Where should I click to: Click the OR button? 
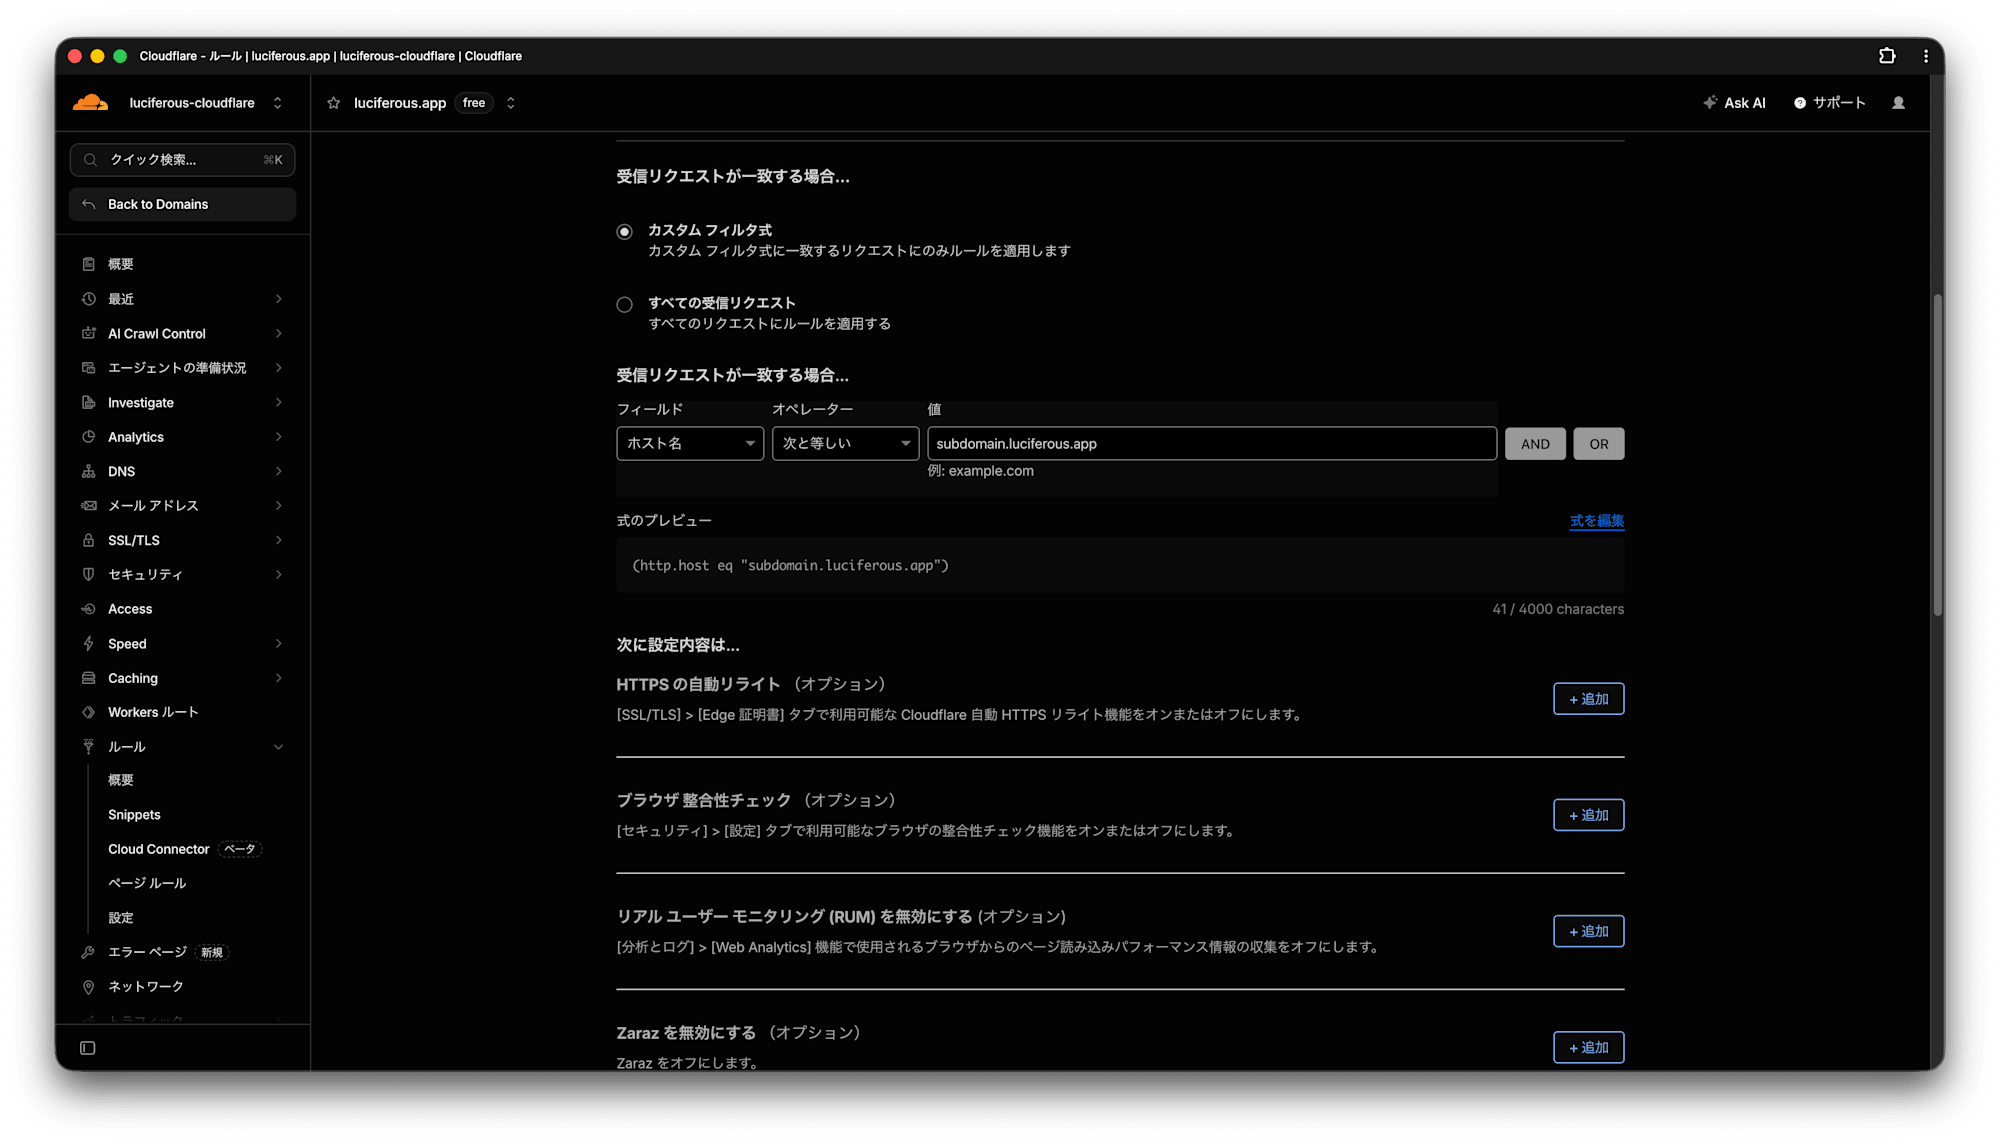[x=1599, y=444]
